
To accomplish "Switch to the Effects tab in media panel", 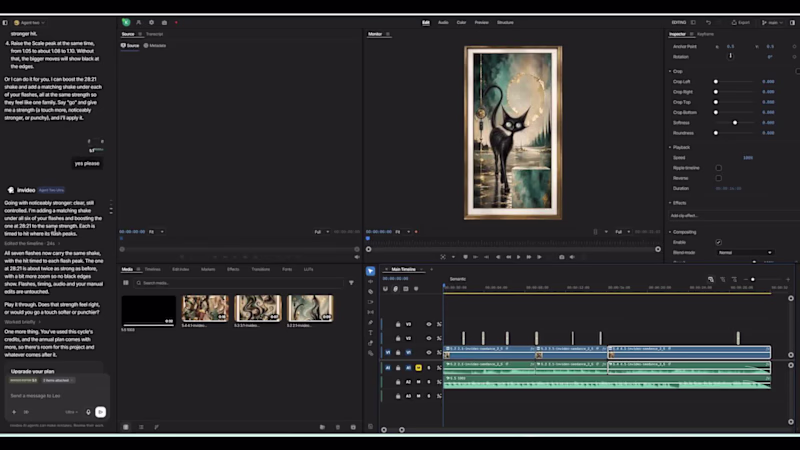I will click(233, 269).
